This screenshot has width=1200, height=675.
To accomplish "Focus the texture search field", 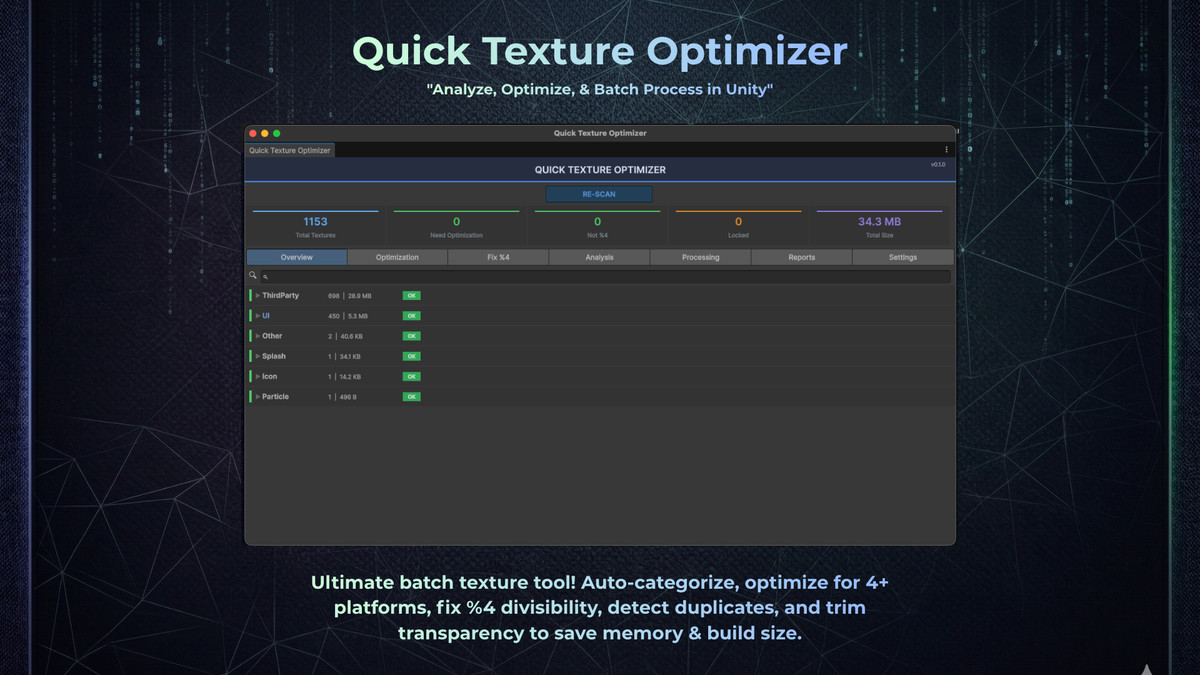I will coord(605,276).
